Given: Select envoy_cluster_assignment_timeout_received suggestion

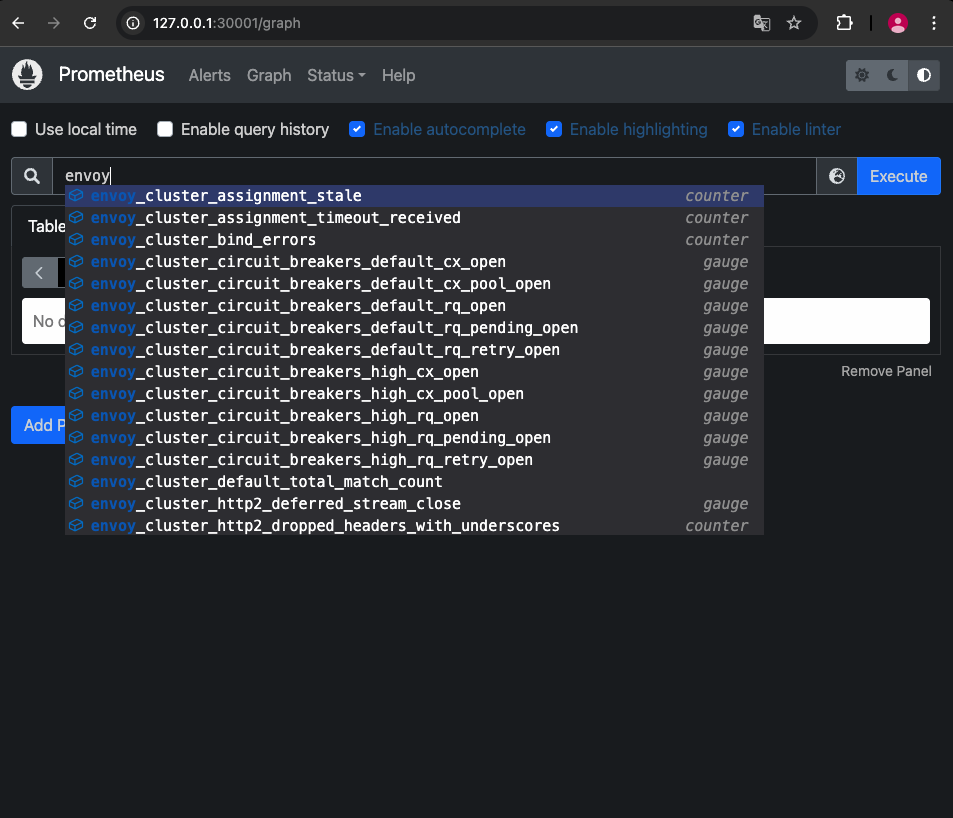Looking at the screenshot, I should [414, 218].
